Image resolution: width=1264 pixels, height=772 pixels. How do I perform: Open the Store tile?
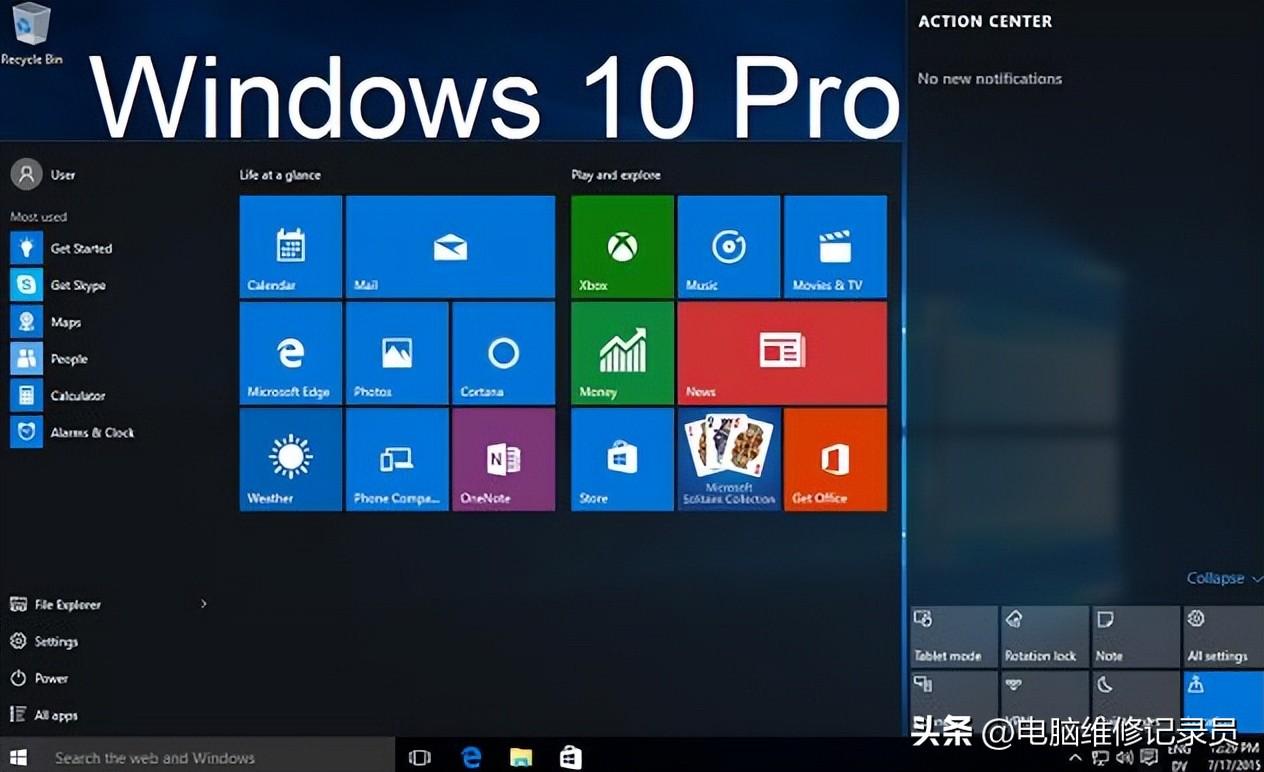[x=622, y=459]
